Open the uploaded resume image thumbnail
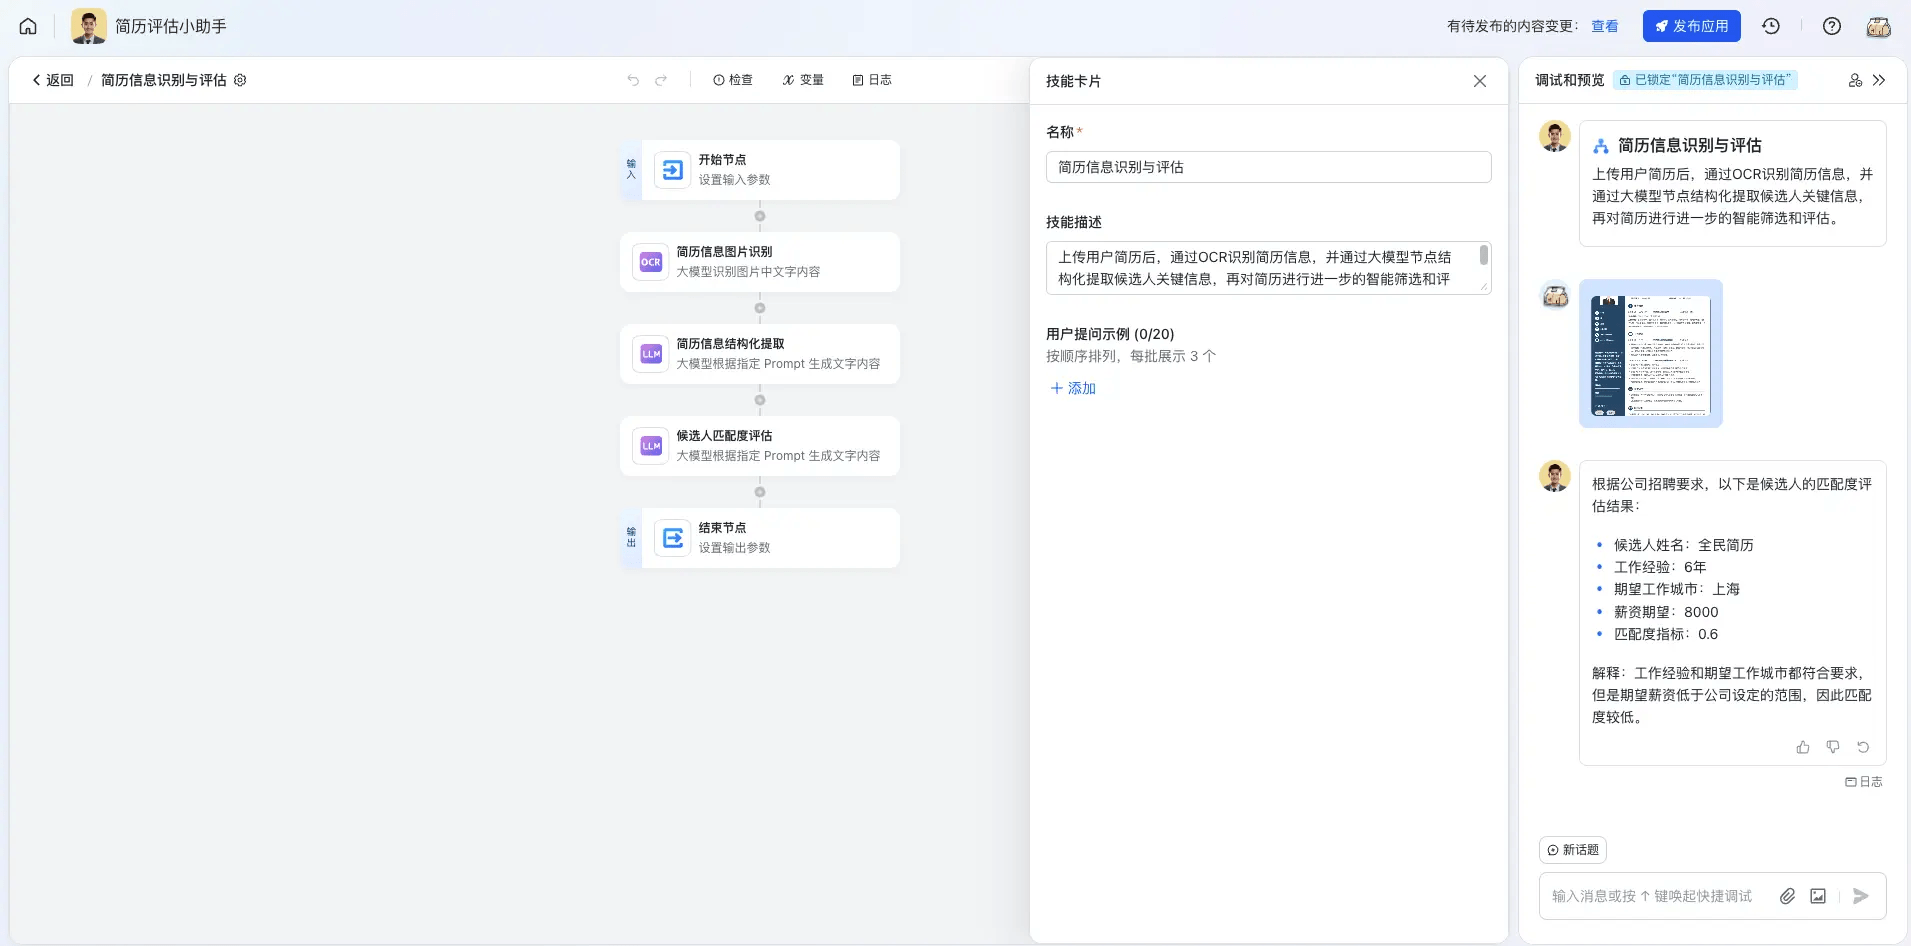The height and width of the screenshot is (946, 1911). tap(1651, 354)
